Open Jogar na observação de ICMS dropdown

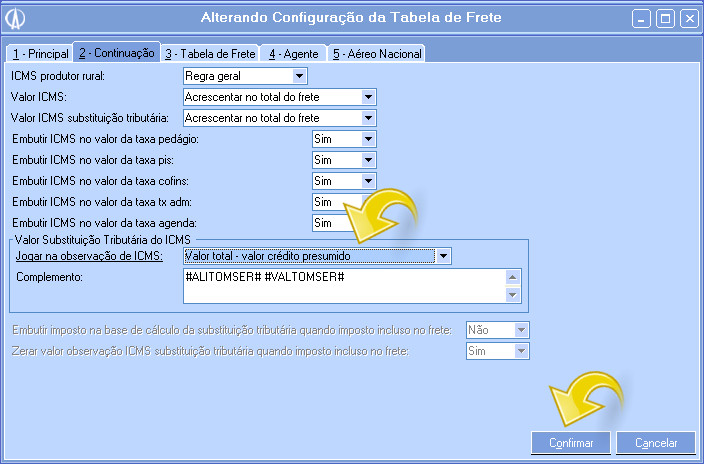443,256
